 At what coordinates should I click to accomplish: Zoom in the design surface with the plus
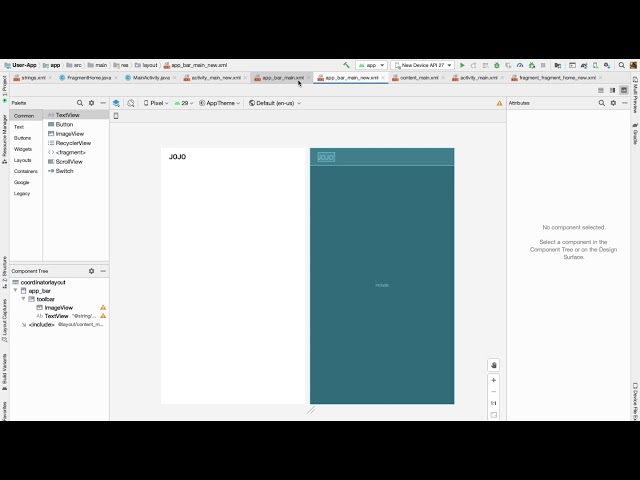[x=493, y=380]
